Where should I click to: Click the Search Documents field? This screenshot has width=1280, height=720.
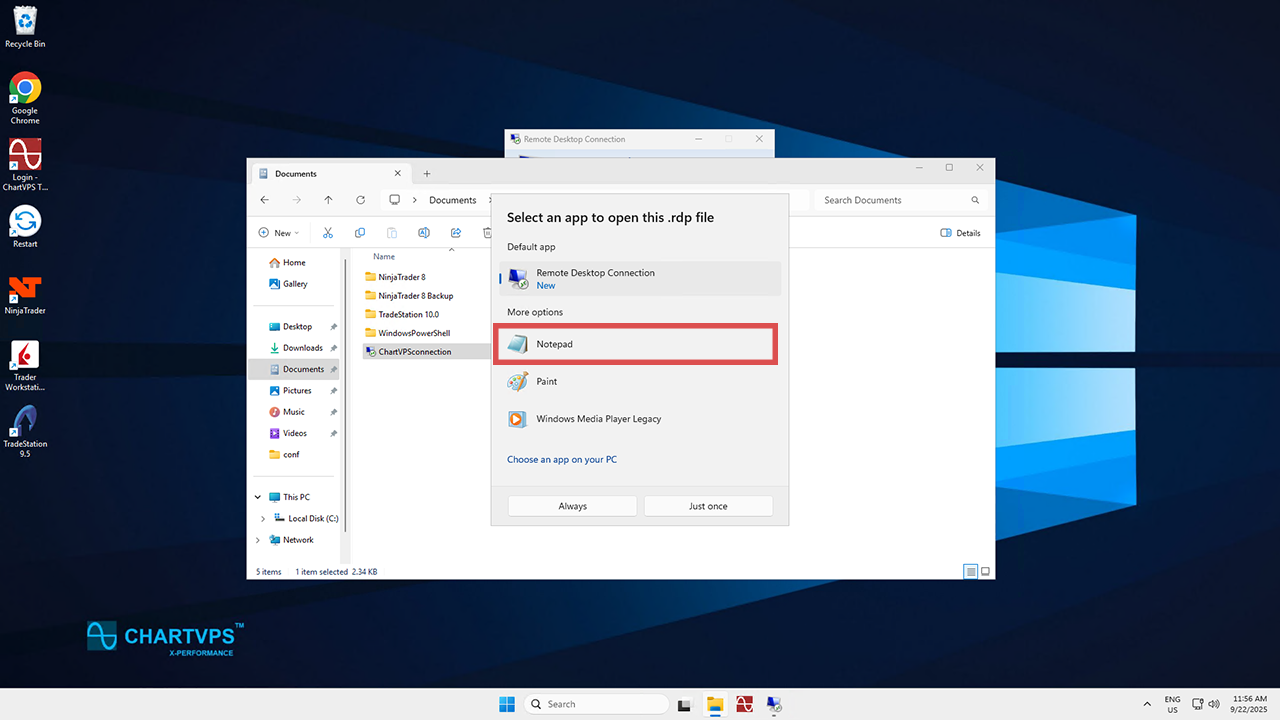coord(895,200)
